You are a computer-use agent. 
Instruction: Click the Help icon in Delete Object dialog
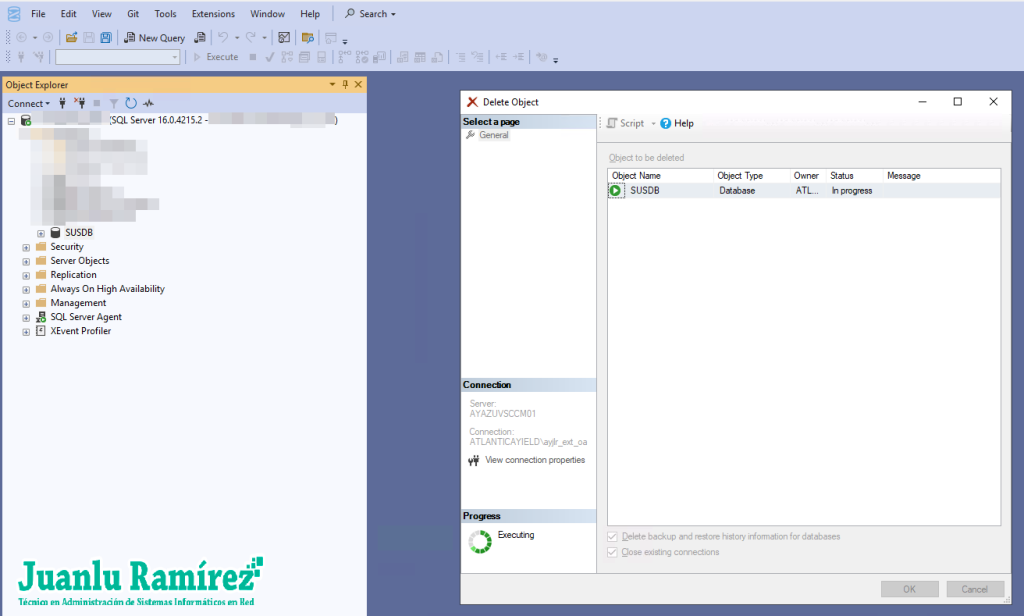point(677,123)
